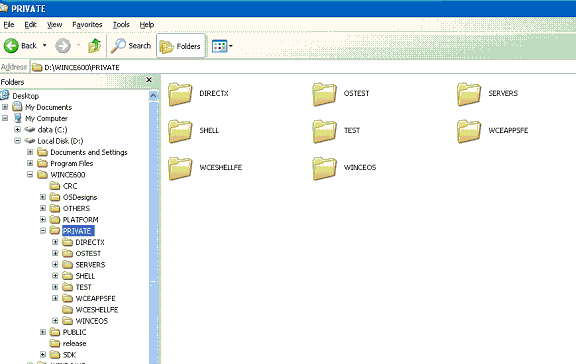The image size is (576, 364).
Task: Click the Folders pane scrollbar thumb
Action: coord(154,233)
